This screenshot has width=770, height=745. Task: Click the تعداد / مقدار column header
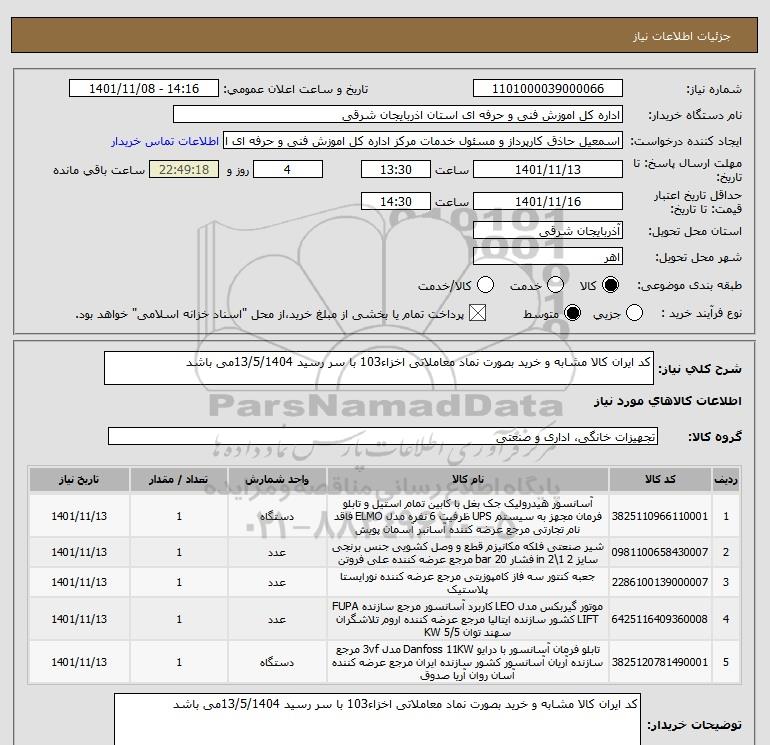click(179, 479)
